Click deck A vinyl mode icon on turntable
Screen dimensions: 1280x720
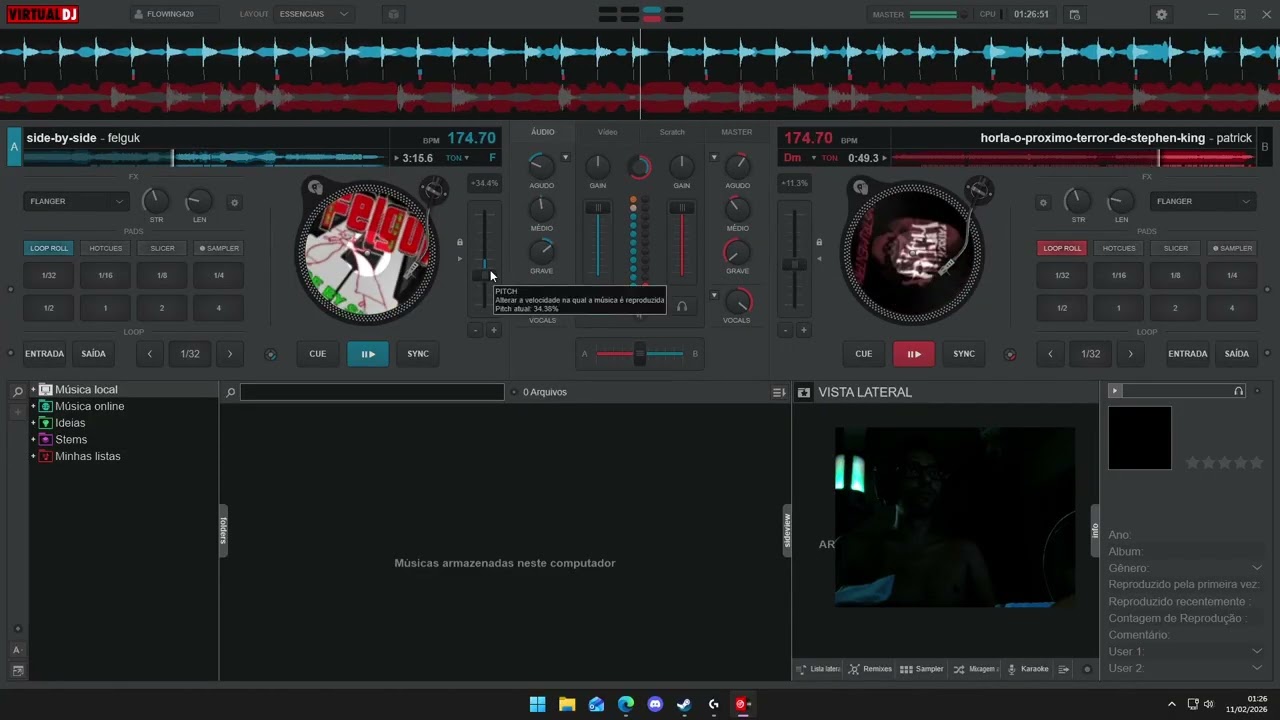click(315, 187)
